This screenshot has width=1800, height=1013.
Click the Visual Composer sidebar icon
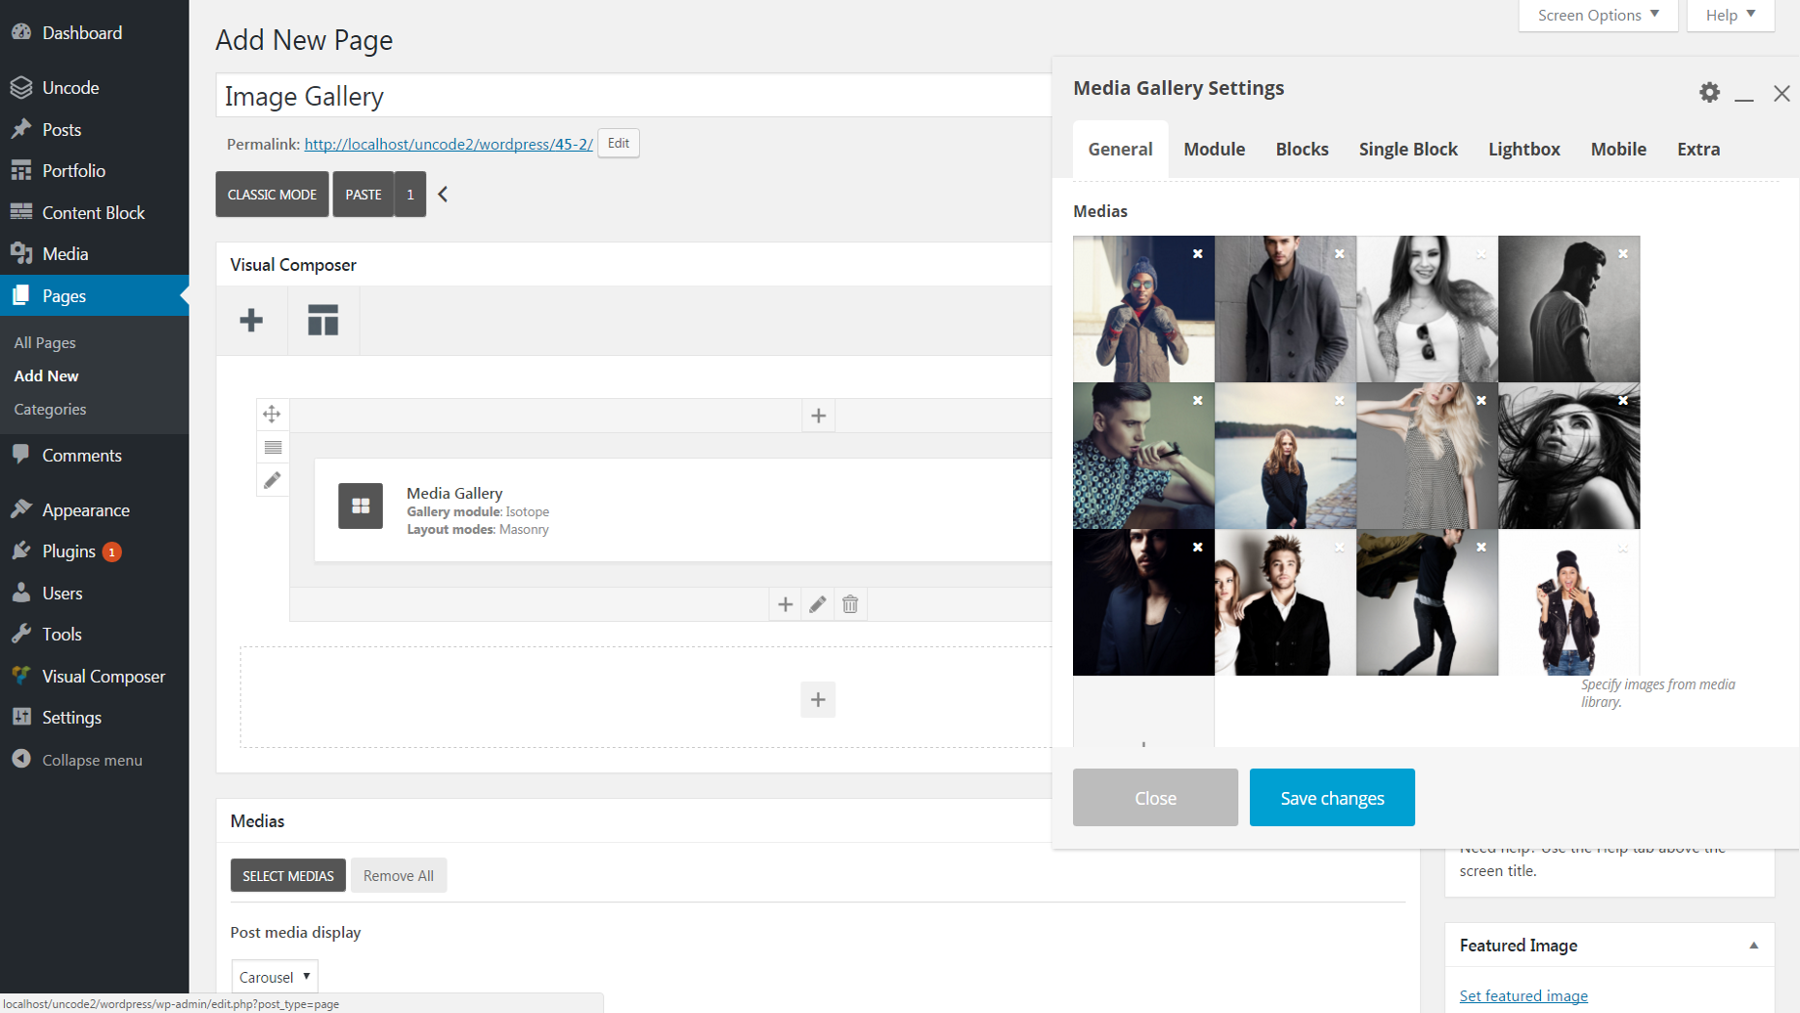21,675
